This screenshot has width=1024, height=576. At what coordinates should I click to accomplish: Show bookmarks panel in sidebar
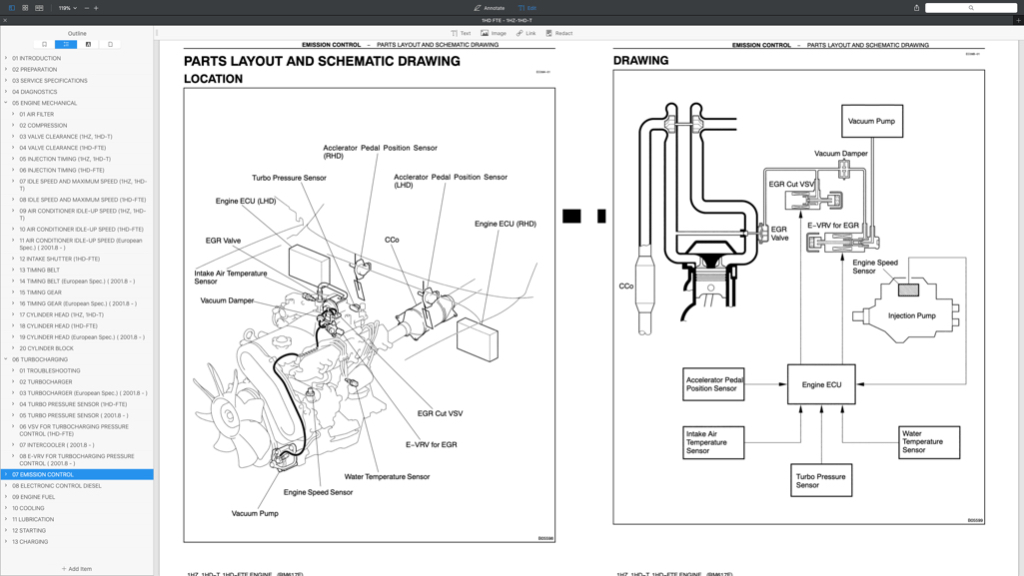point(44,44)
